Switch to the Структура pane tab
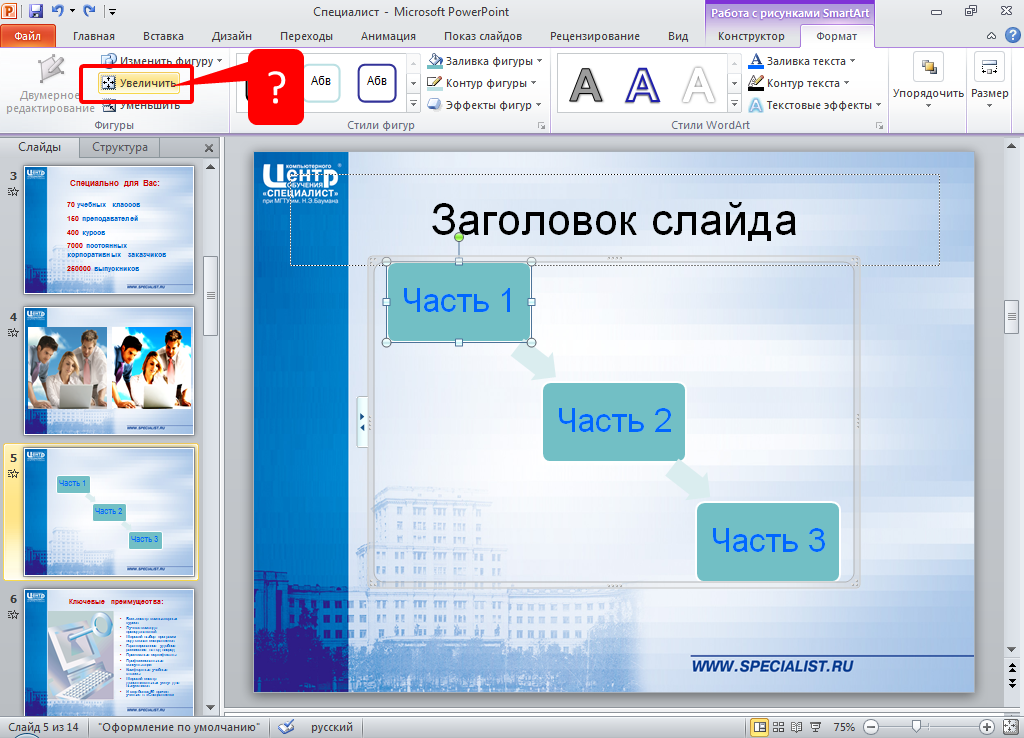The image size is (1024, 738). (119, 147)
